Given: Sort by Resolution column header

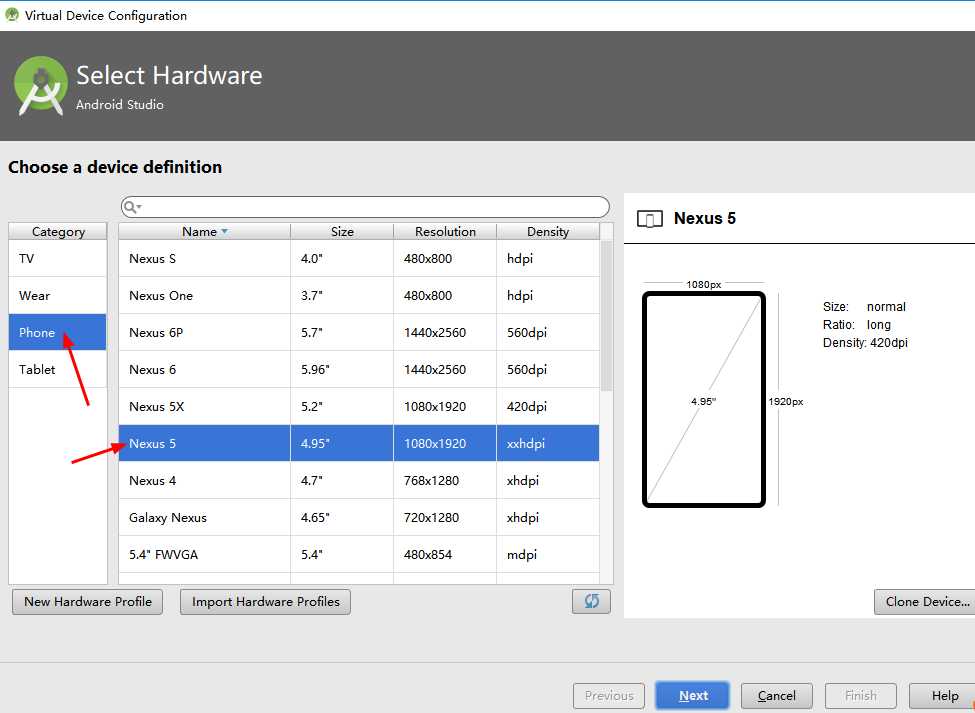Looking at the screenshot, I should 445,231.
